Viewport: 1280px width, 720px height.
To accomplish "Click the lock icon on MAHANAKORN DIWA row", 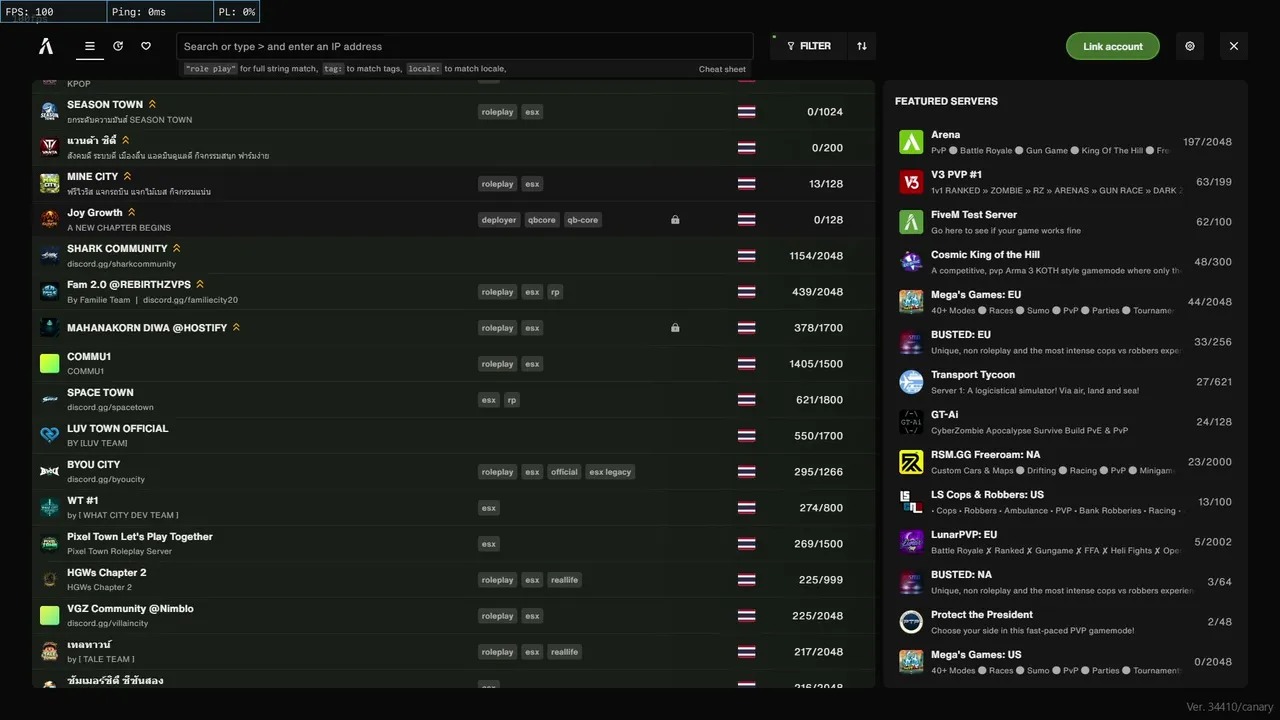I will (x=675, y=328).
